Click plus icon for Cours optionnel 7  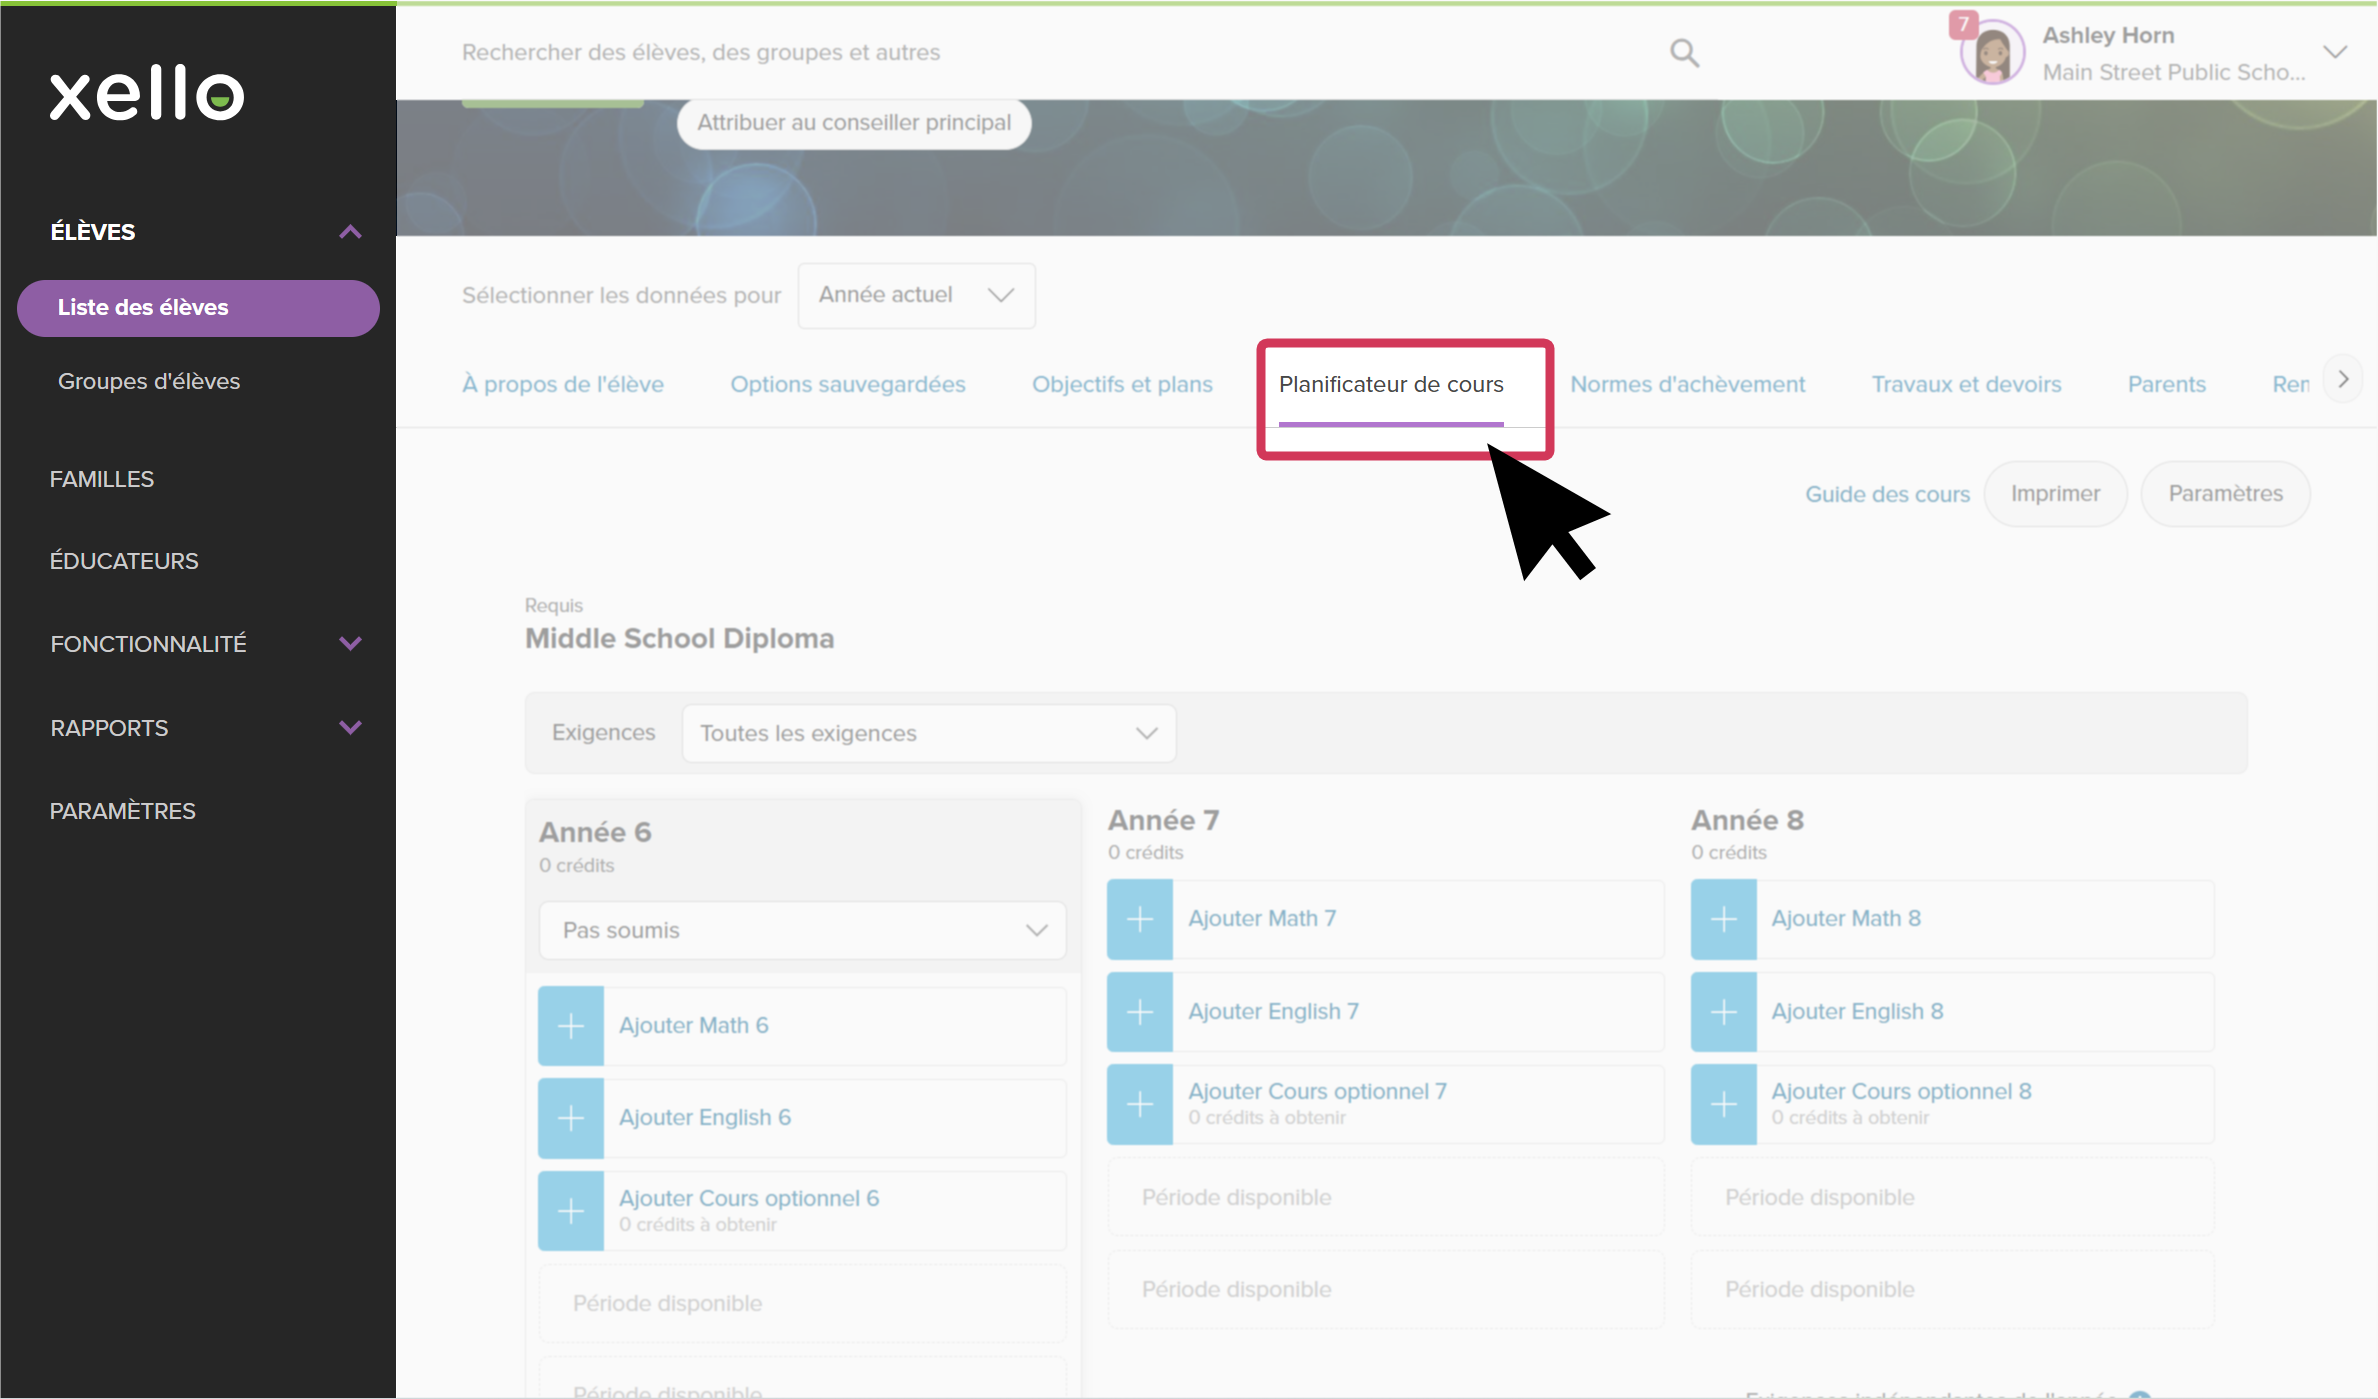(x=1140, y=1104)
